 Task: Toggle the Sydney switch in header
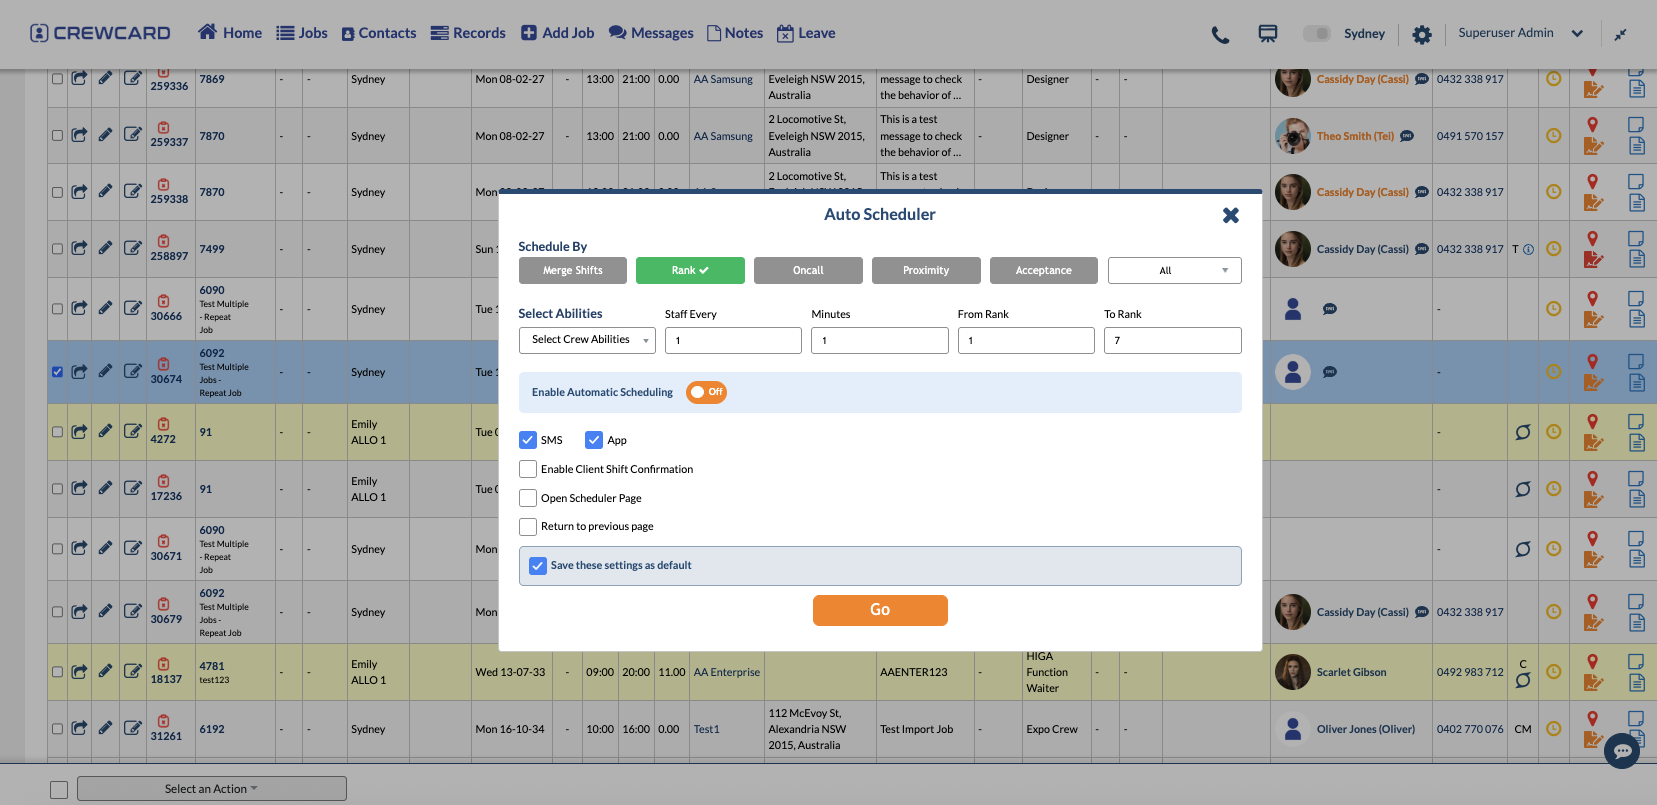click(1316, 34)
